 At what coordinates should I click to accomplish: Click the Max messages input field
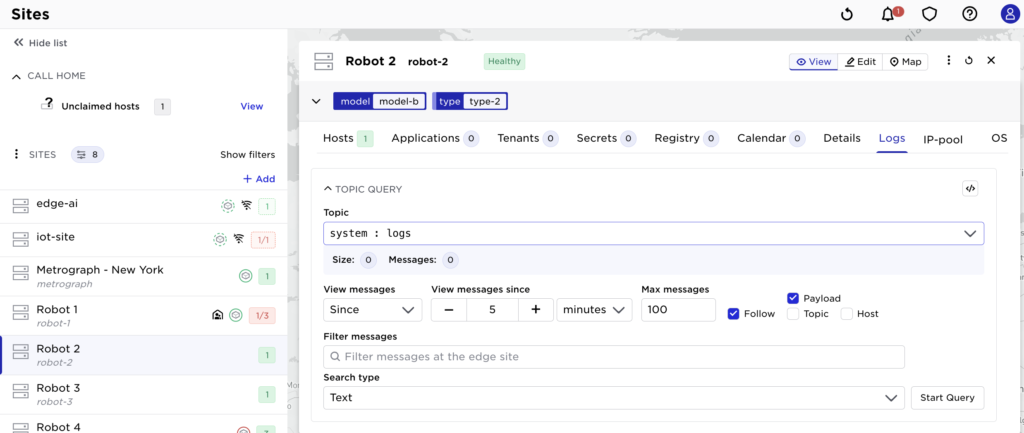pyautogui.click(x=679, y=310)
